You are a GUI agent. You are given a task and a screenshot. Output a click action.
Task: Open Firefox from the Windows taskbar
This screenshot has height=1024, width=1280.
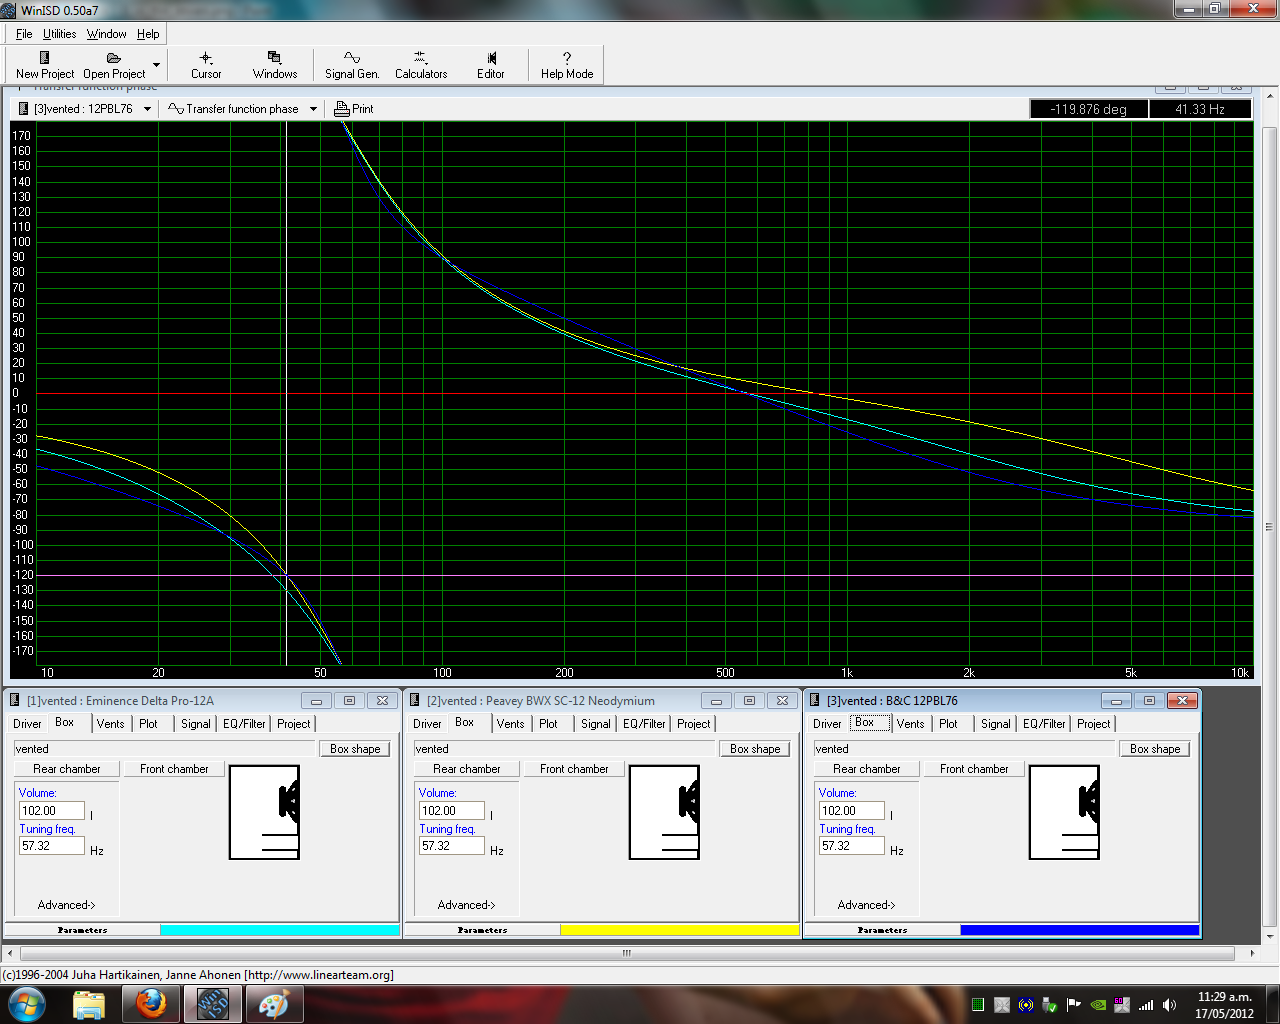152,1003
